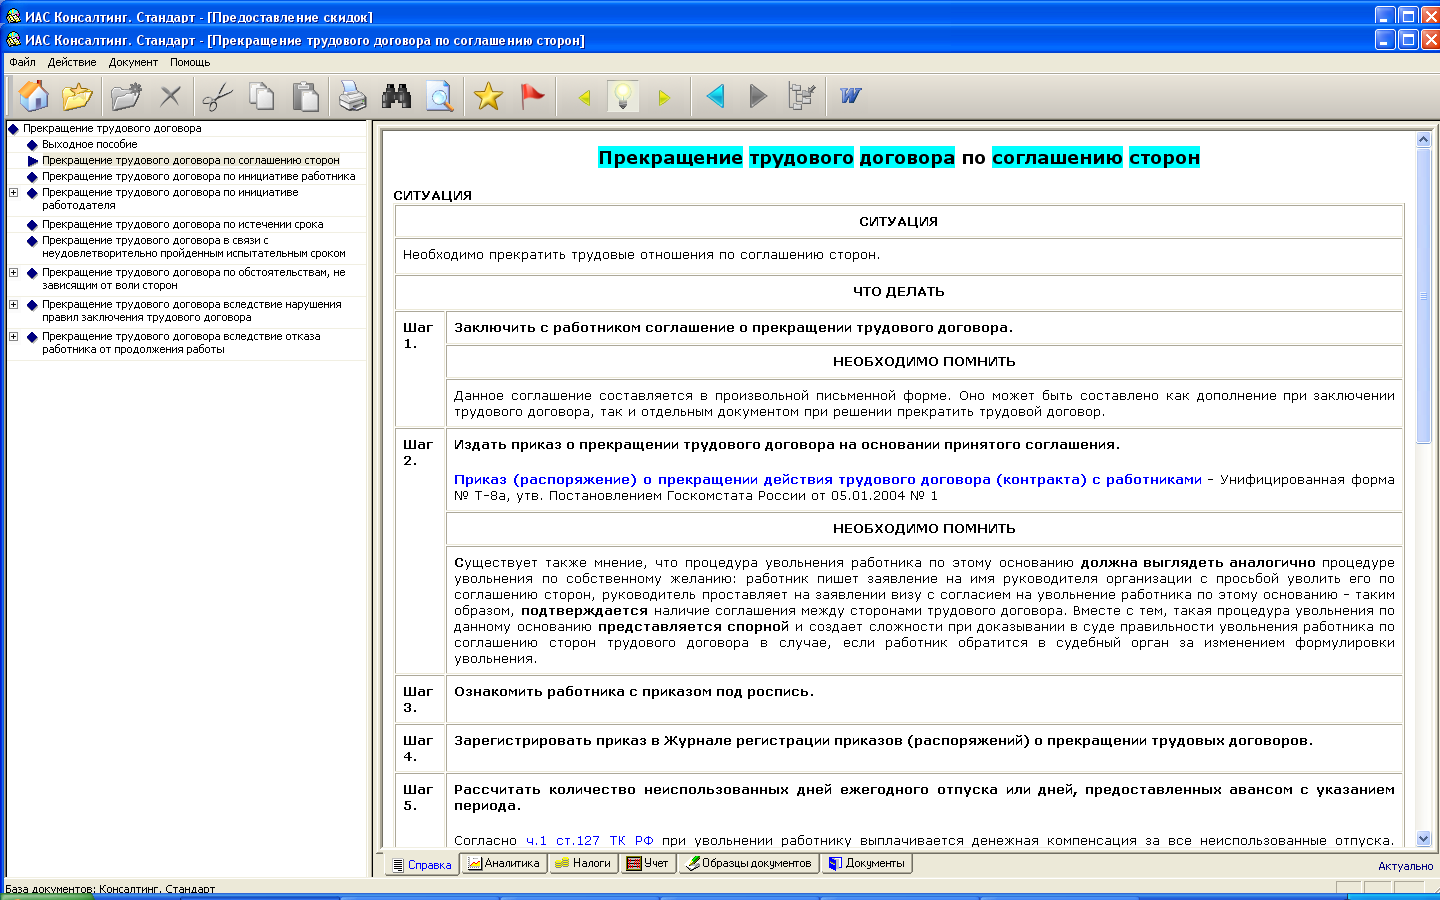The image size is (1440, 900).
Task: Click arrow icon beside 'по соглашению сторон'
Action: click(32, 161)
